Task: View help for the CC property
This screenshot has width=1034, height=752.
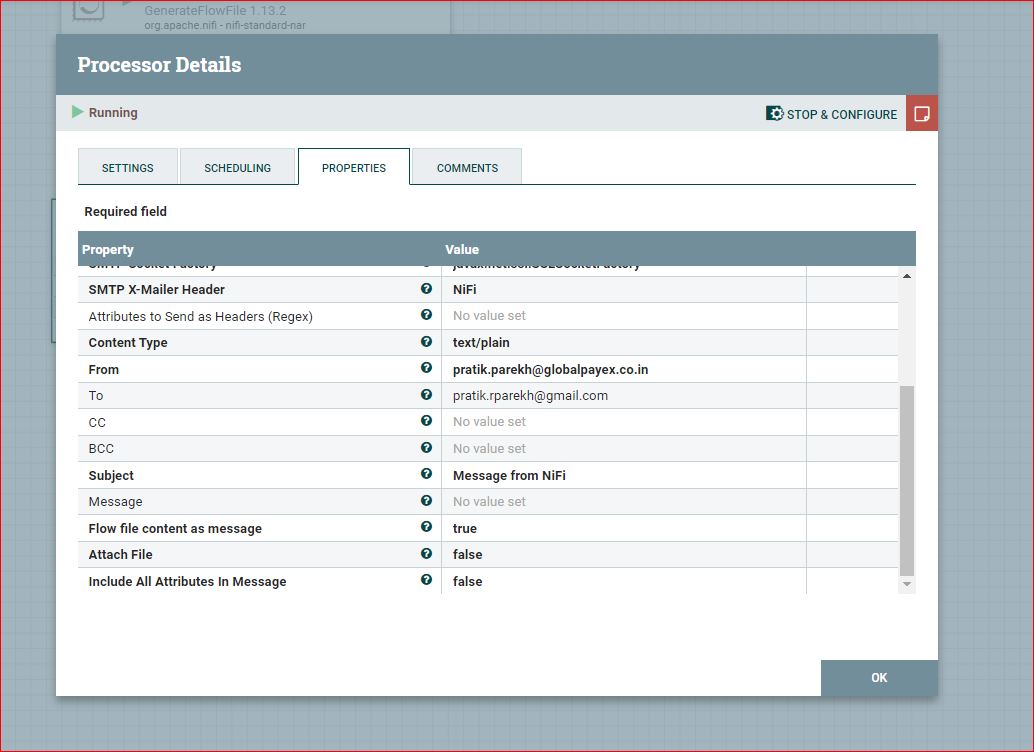Action: (x=426, y=422)
